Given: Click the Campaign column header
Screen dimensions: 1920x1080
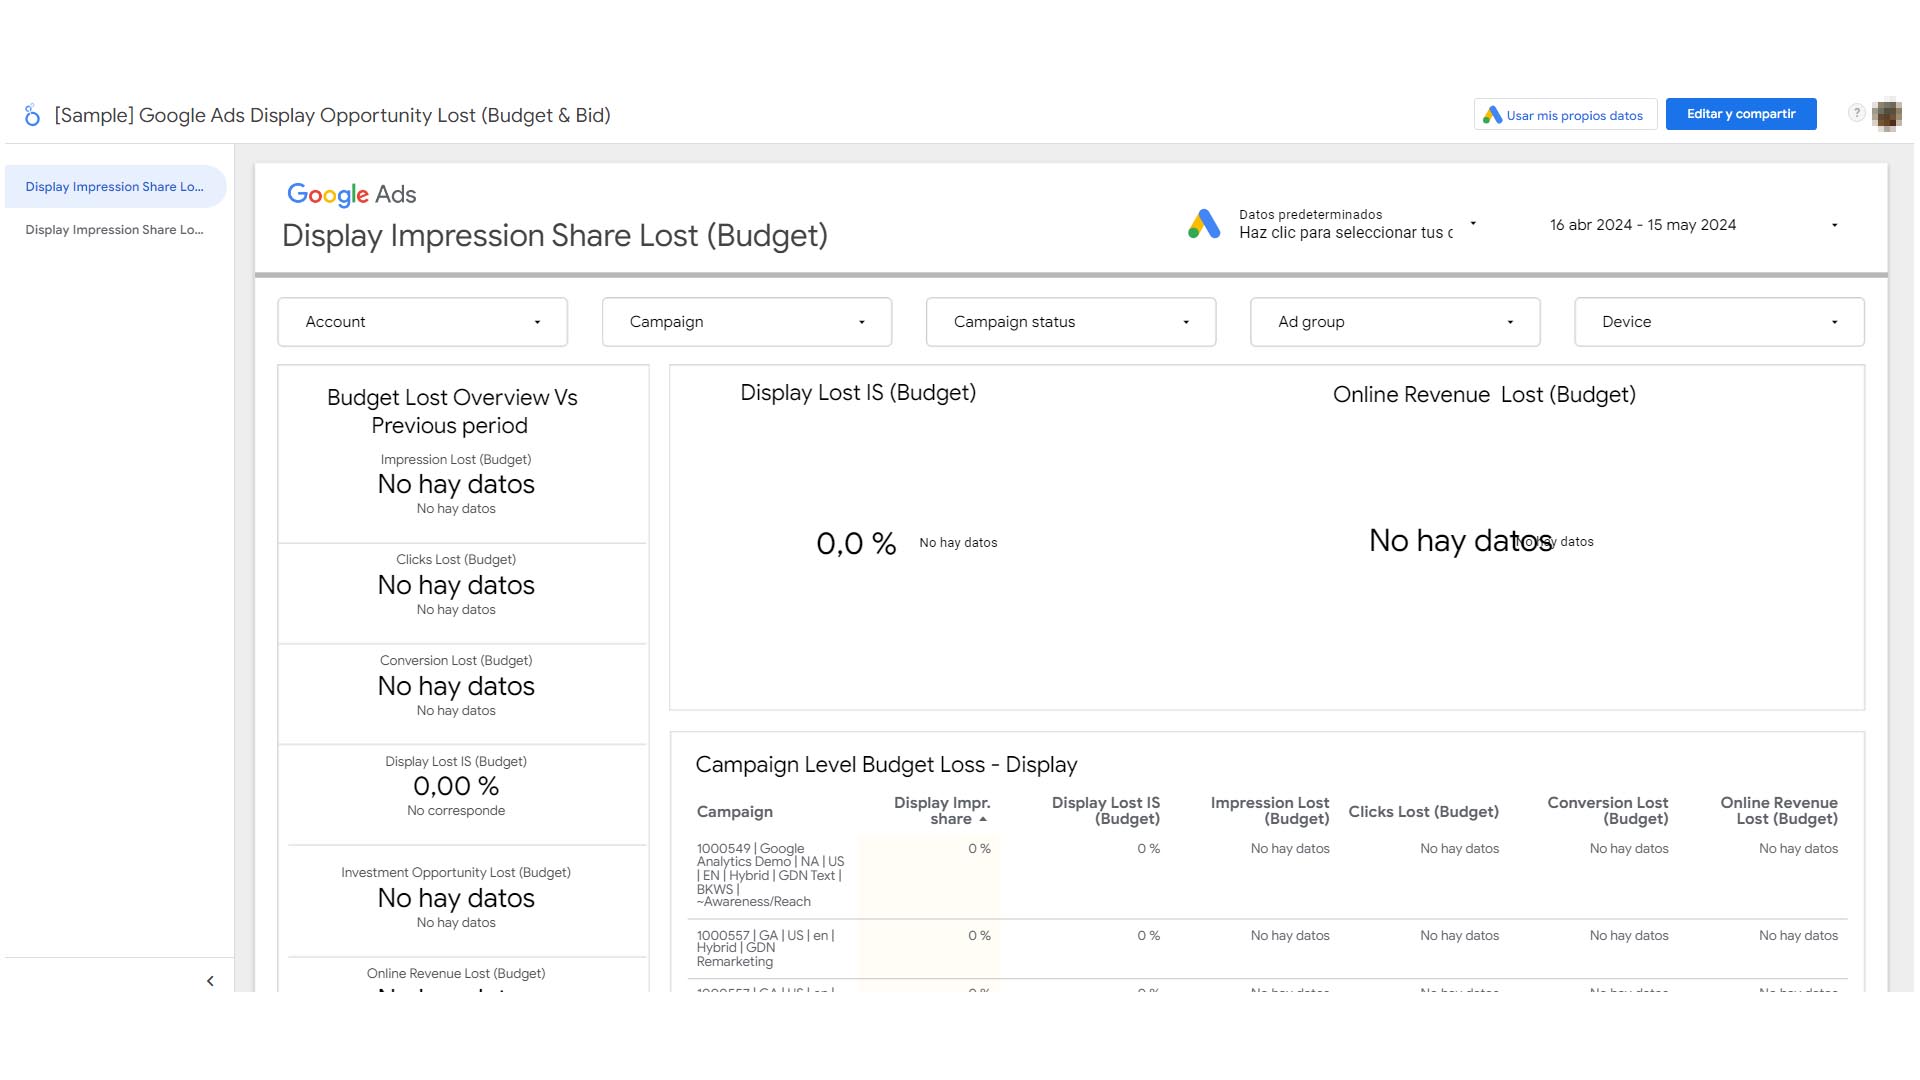Looking at the screenshot, I should [734, 812].
